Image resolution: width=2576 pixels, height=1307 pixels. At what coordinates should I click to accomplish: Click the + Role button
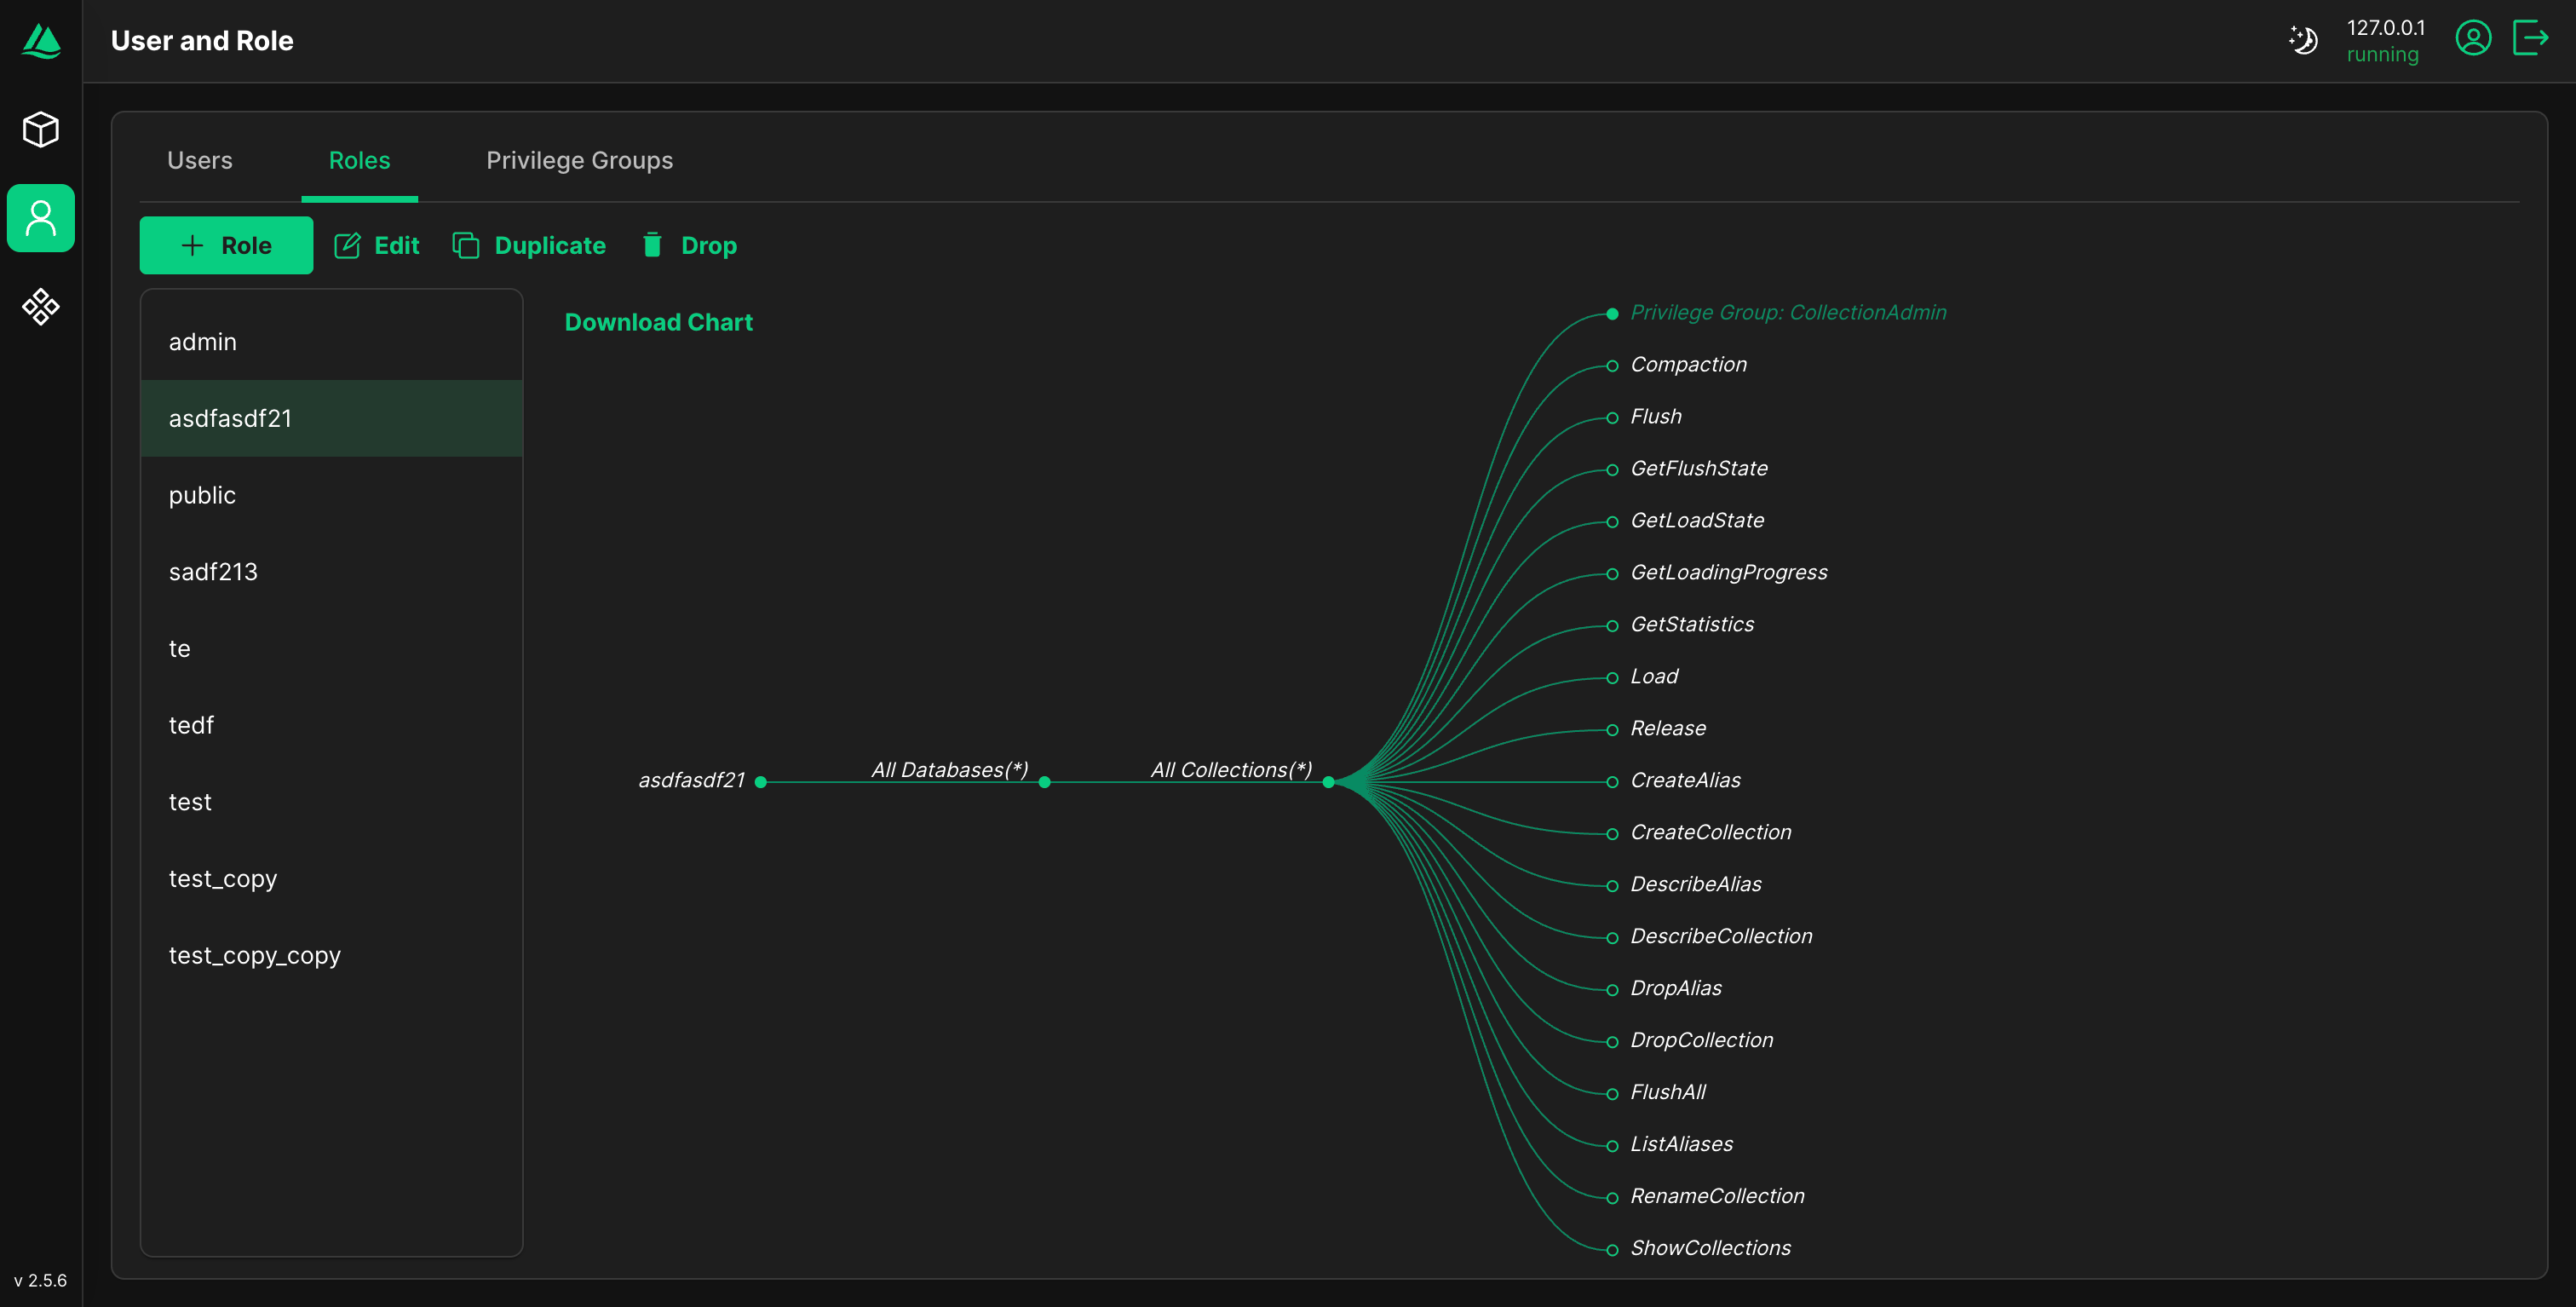click(x=226, y=246)
